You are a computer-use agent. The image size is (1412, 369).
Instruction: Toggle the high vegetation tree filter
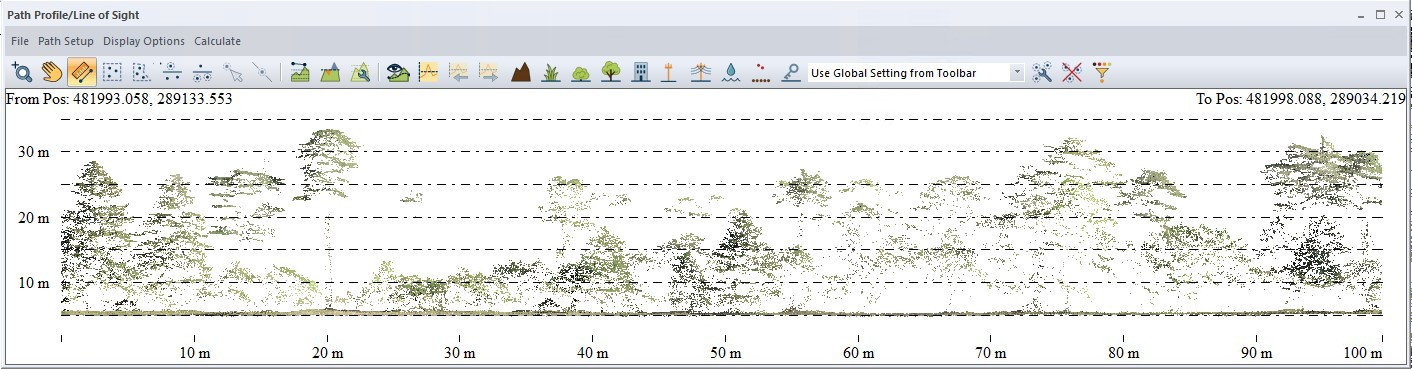[x=610, y=72]
